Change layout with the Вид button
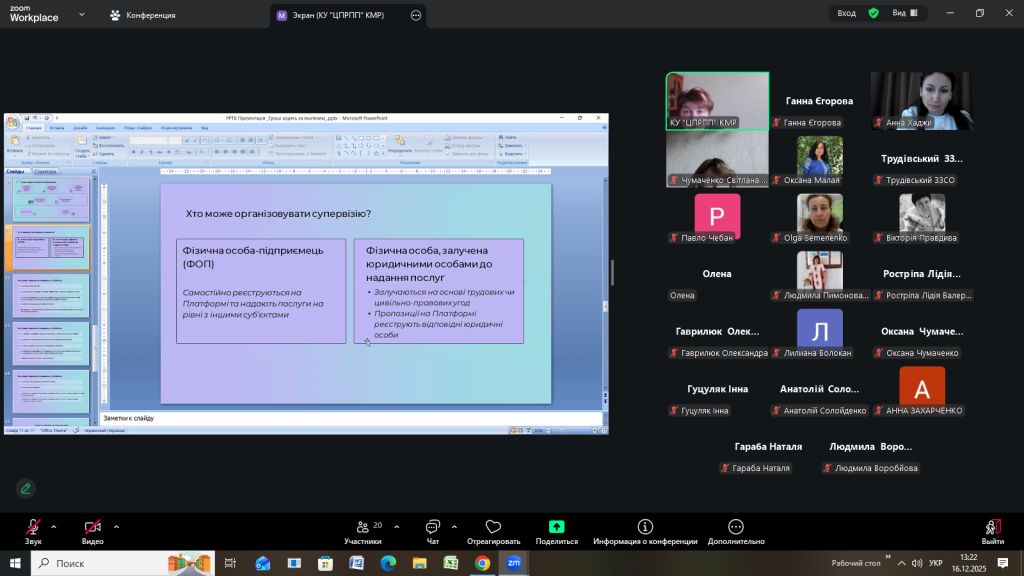Image resolution: width=1024 pixels, height=576 pixels. click(904, 13)
